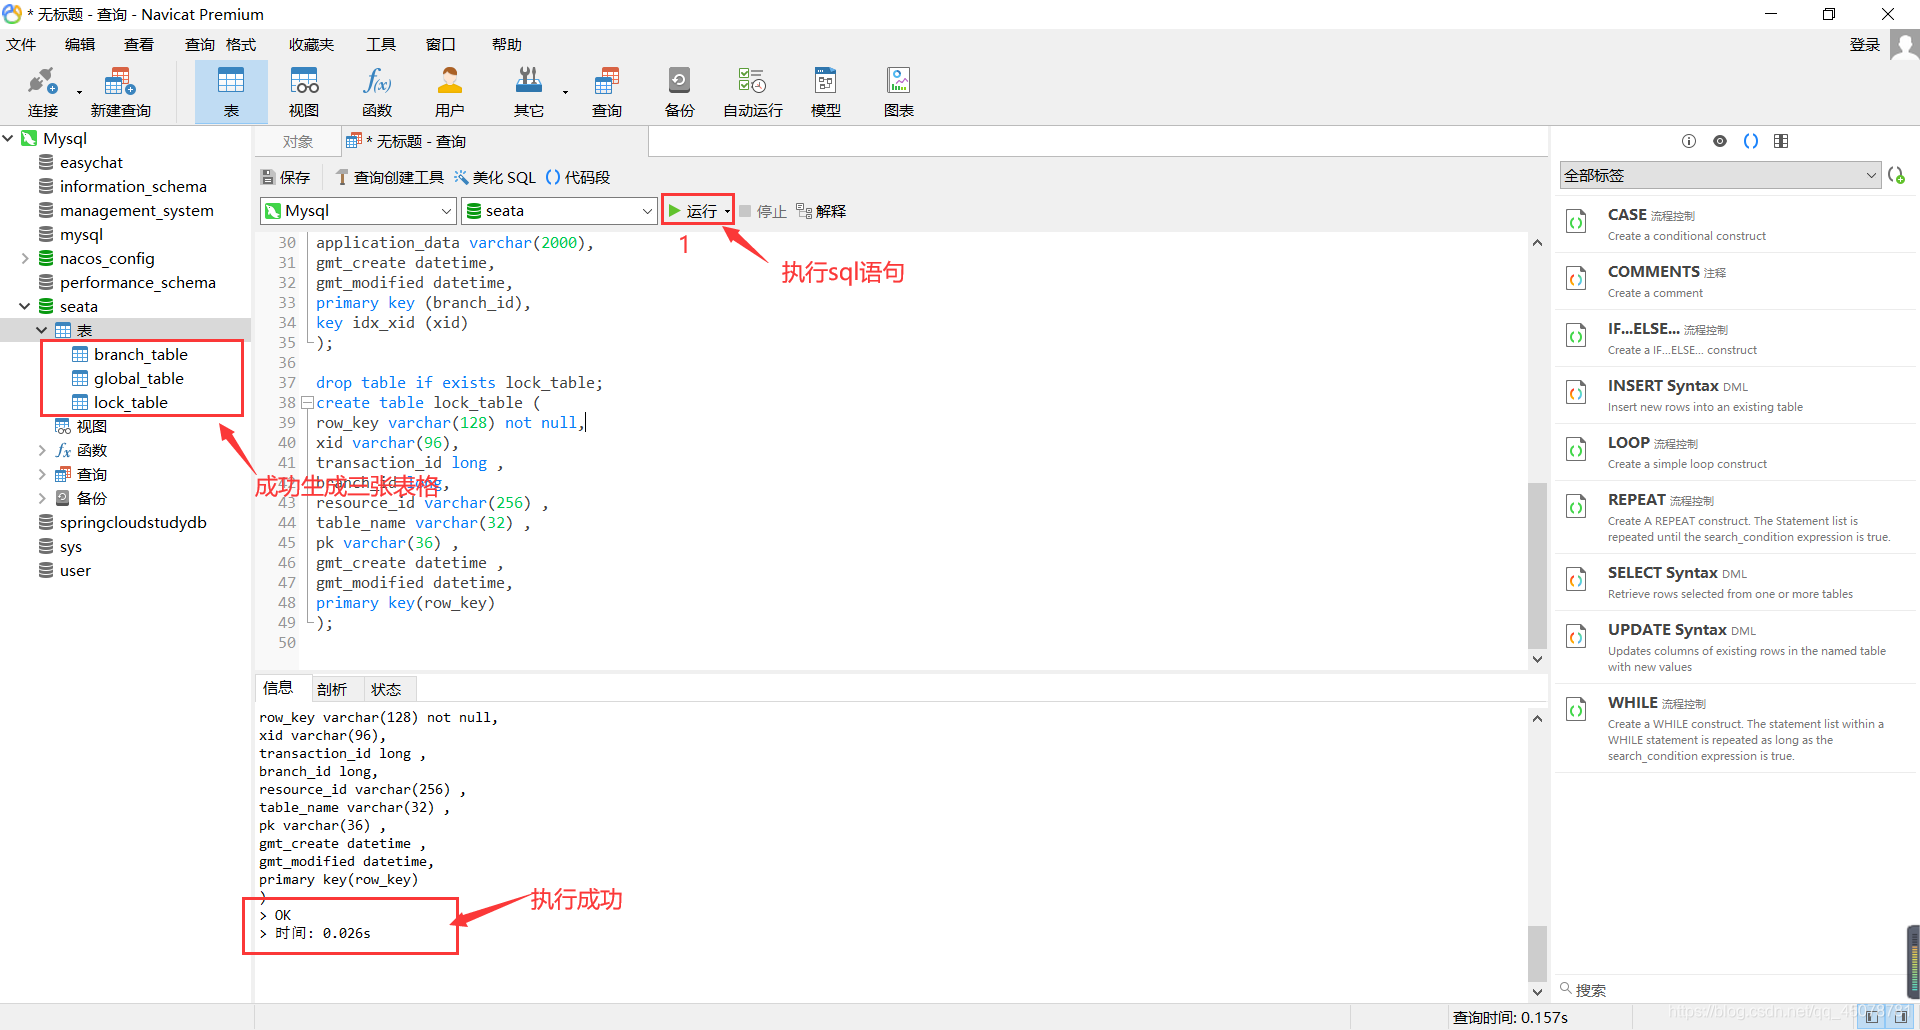Screen dimensions: 1920x1030
Task: Click the Login link
Action: coord(1864,44)
